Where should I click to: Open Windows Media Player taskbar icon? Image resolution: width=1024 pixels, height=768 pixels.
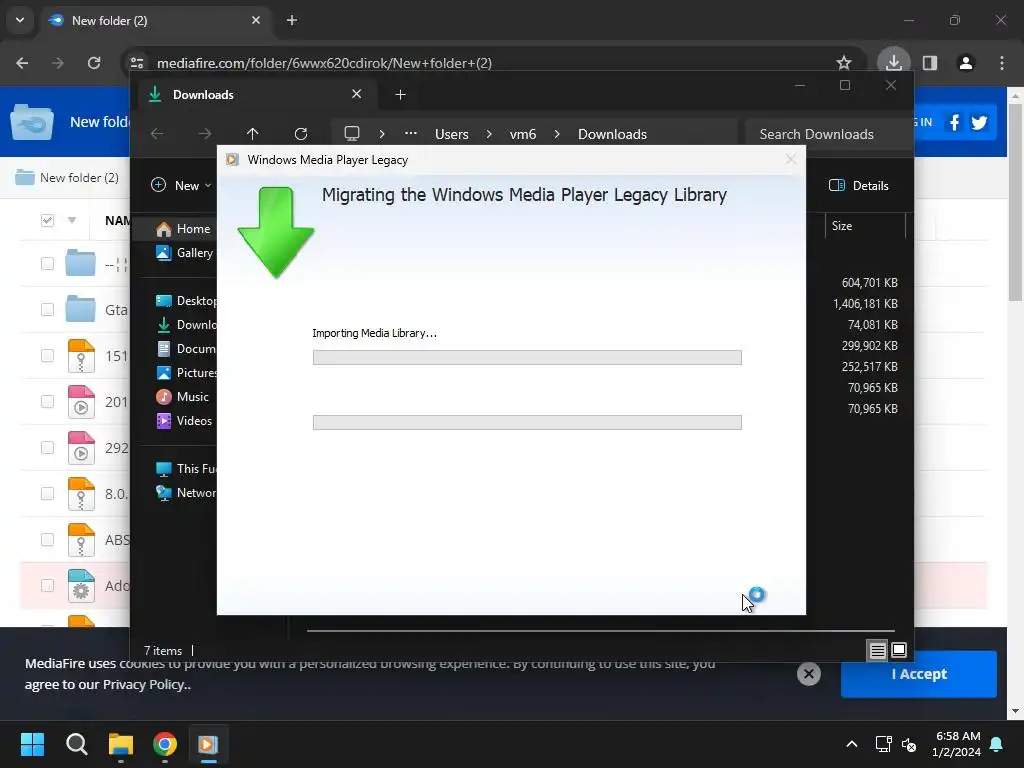(208, 744)
